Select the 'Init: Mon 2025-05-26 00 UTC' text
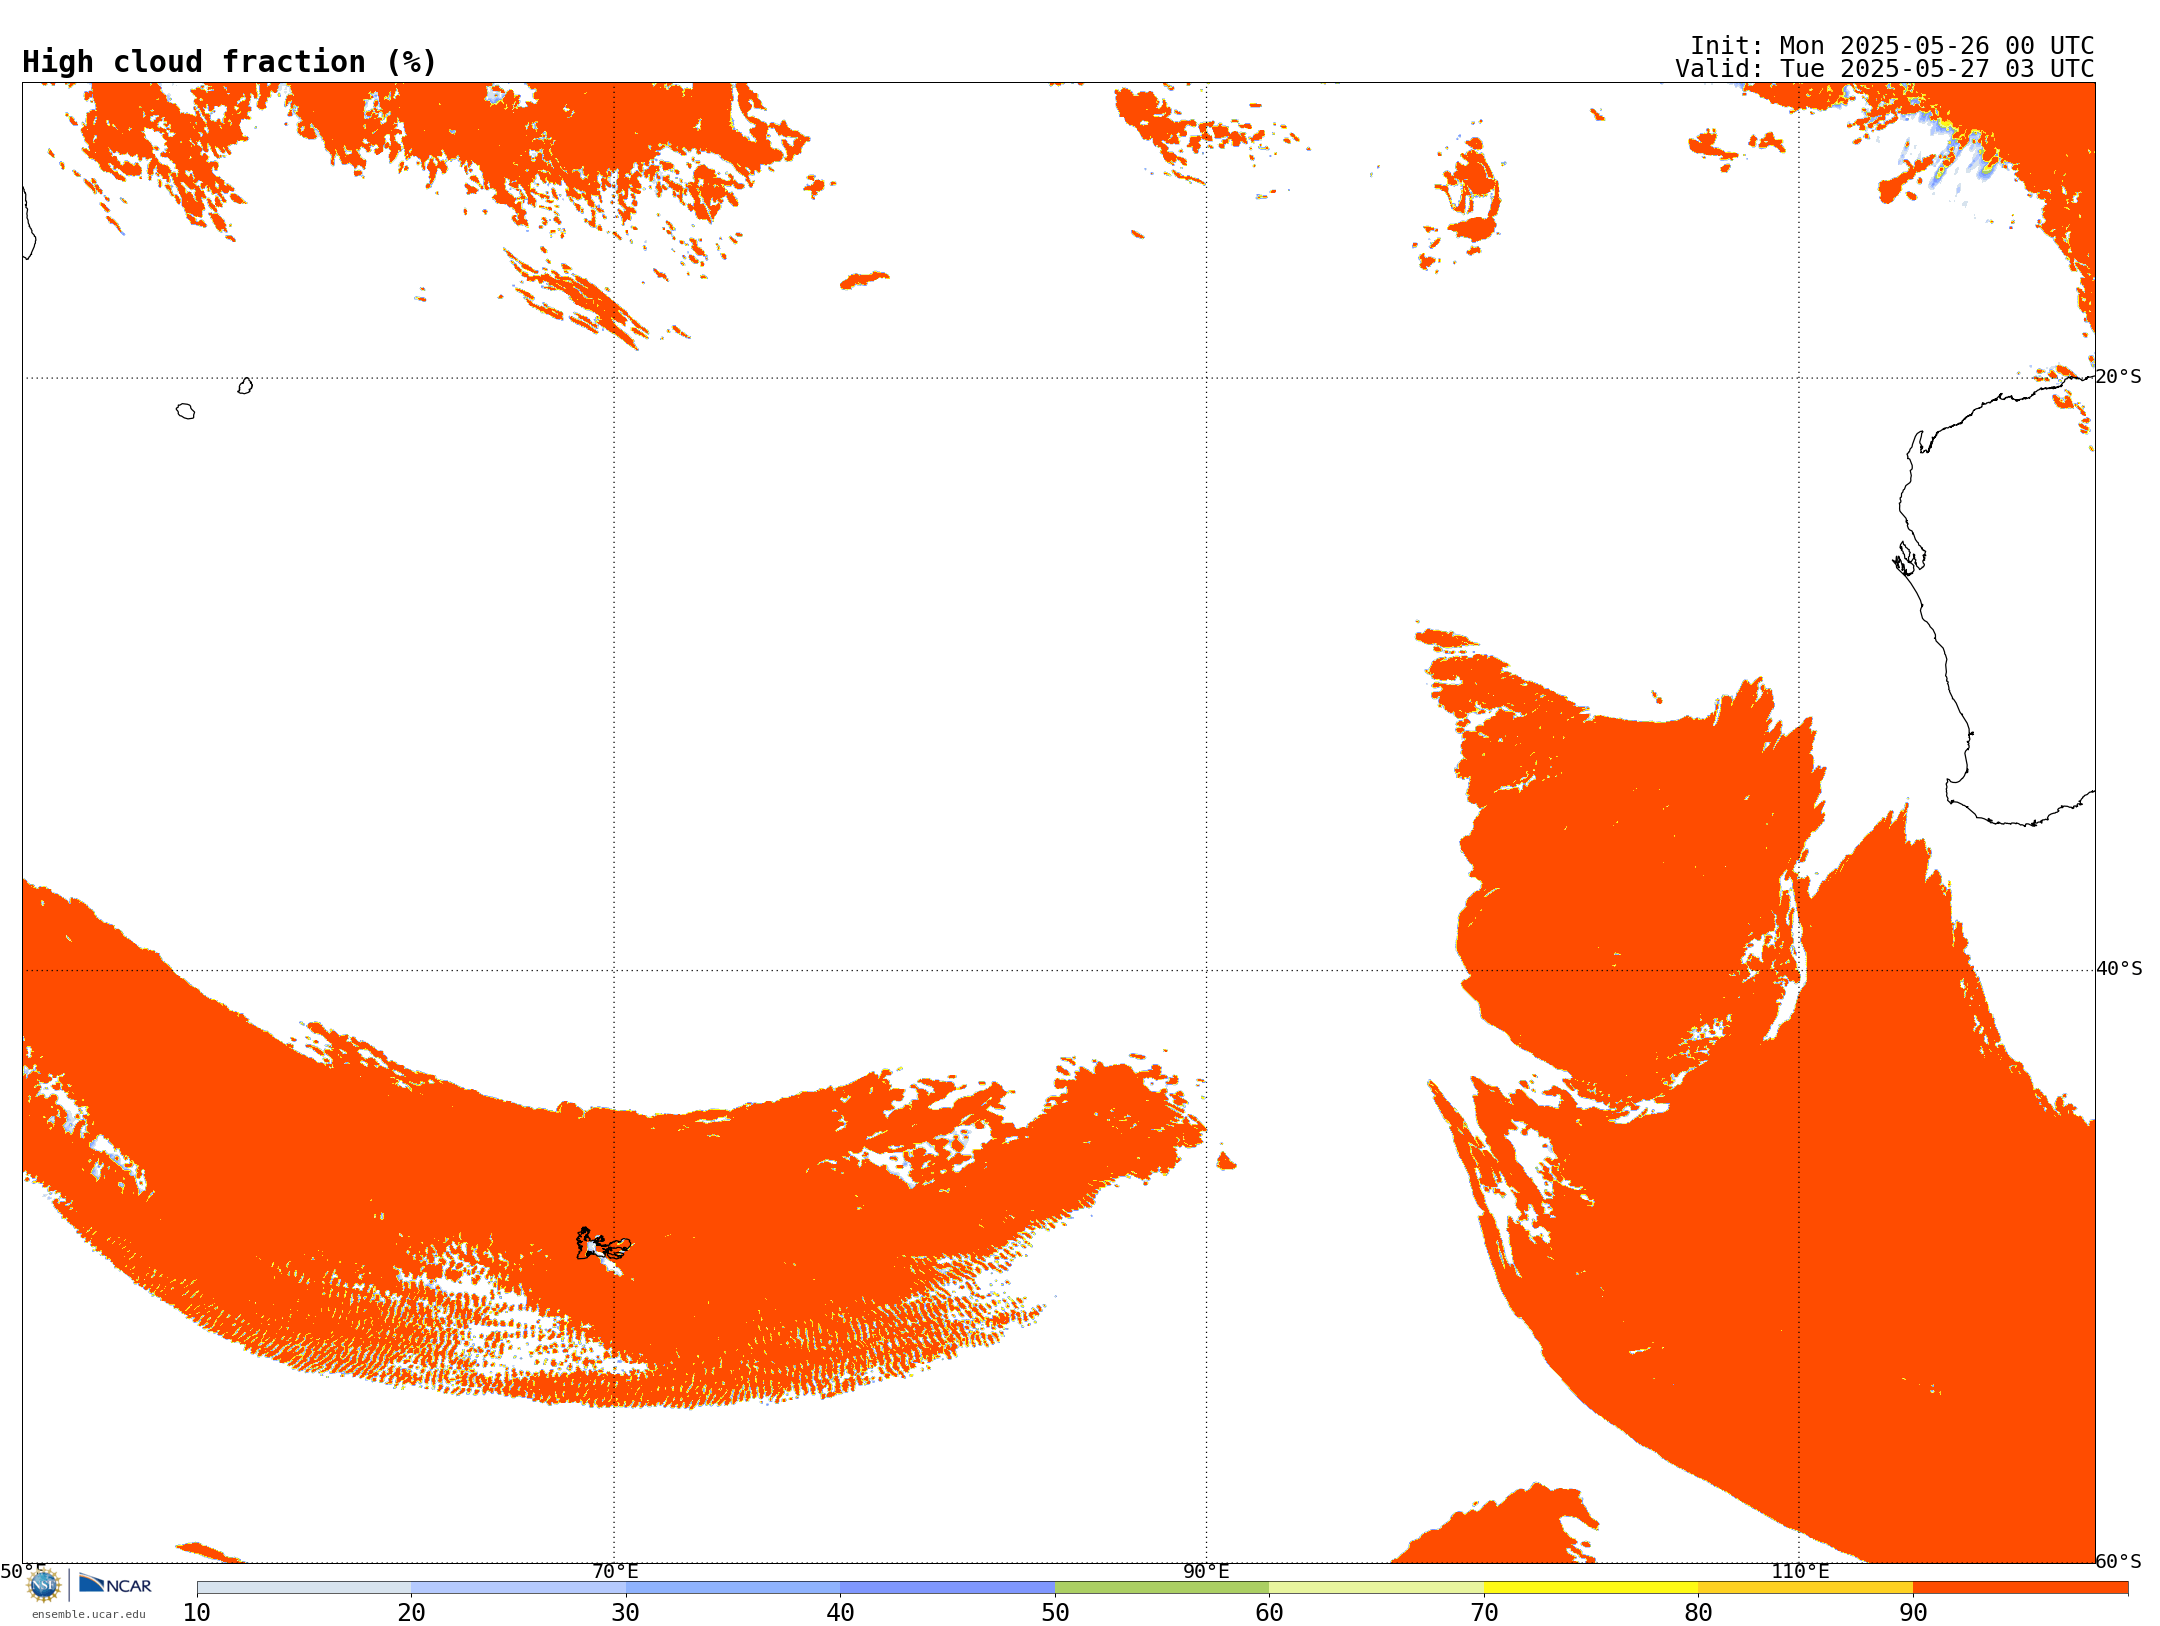The image size is (2160, 1626). [x=1891, y=46]
